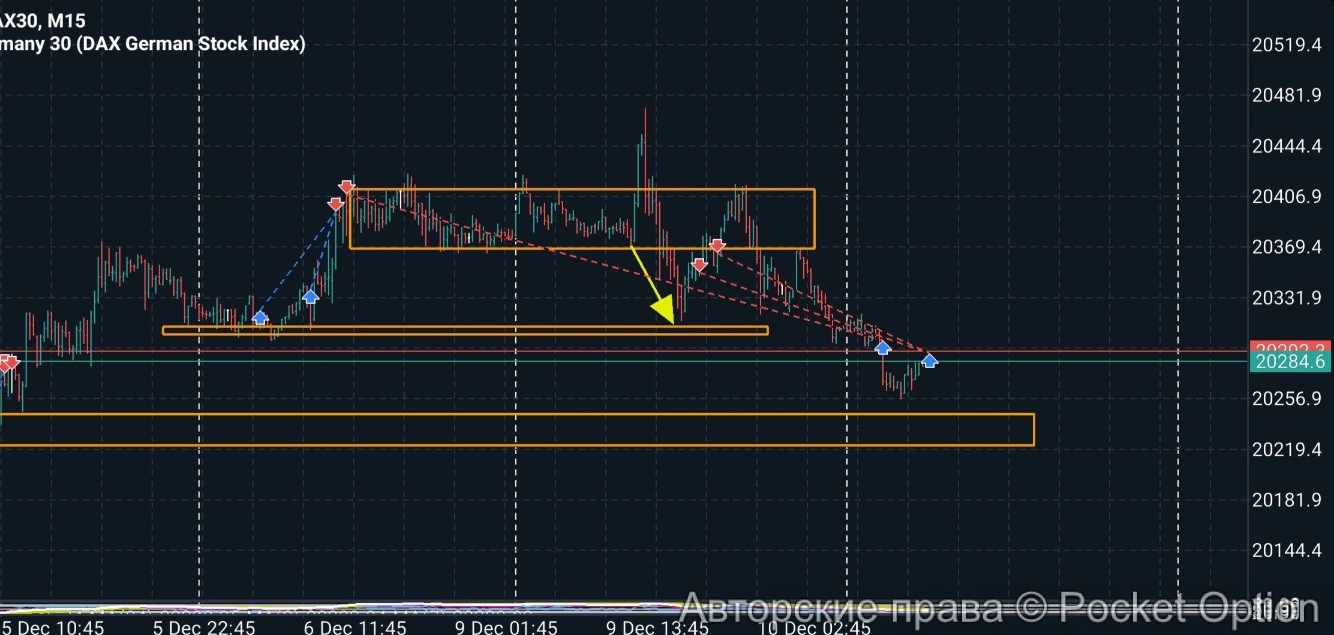Image resolution: width=1334 pixels, height=635 pixels.
Task: Click the 20406.9 level on the price axis
Action: (x=1287, y=197)
